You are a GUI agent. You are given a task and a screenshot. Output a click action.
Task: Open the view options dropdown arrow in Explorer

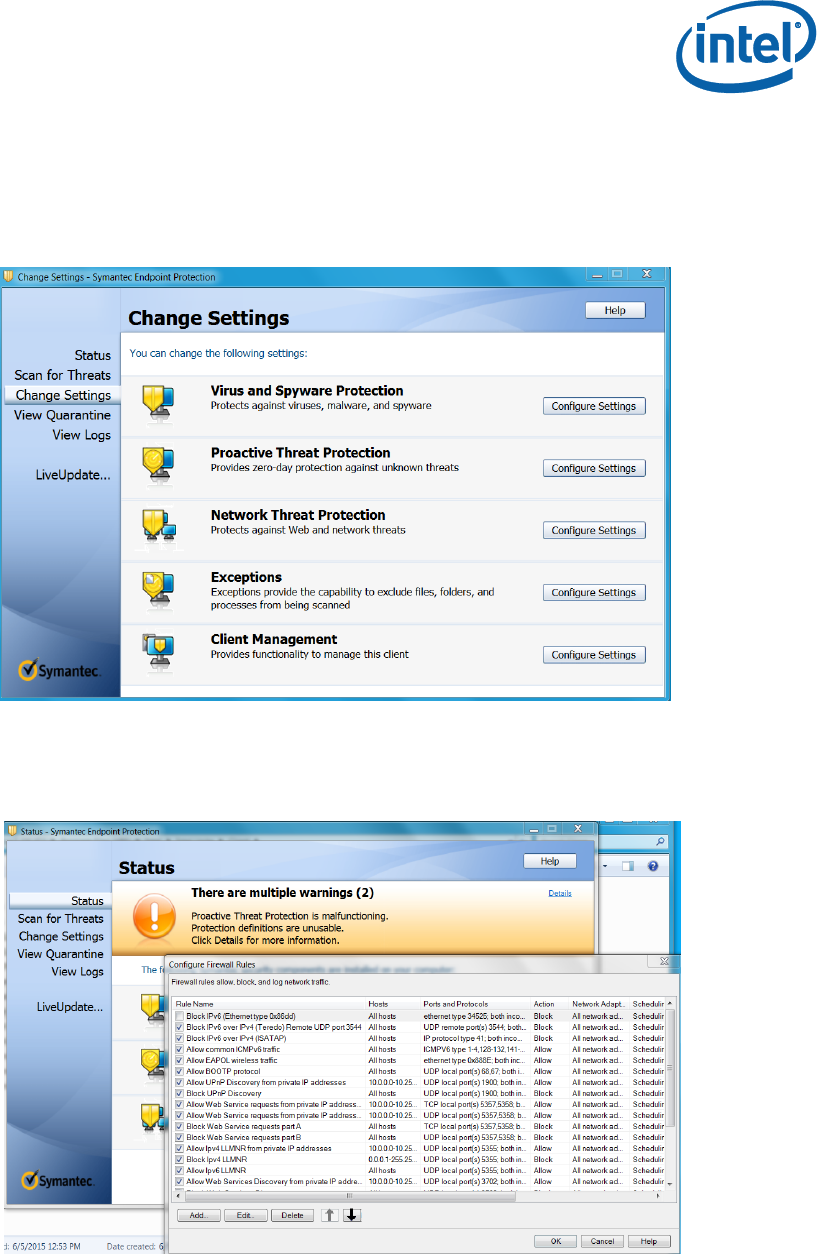(x=606, y=865)
